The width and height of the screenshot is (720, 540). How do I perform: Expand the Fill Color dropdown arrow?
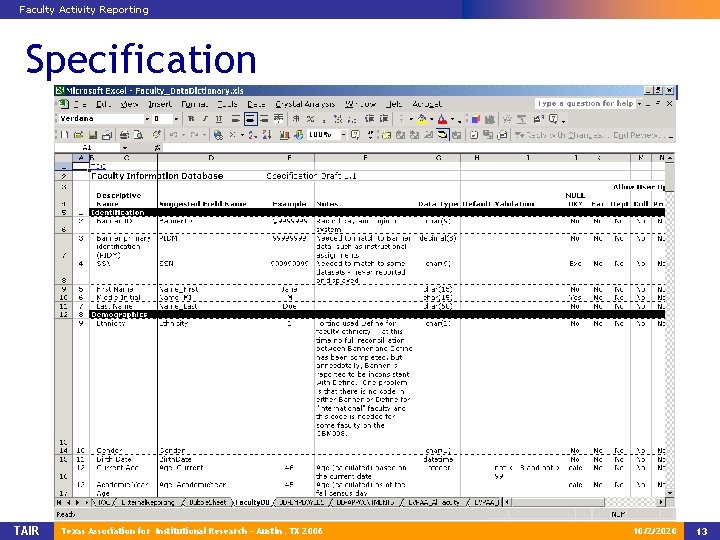pos(432,119)
